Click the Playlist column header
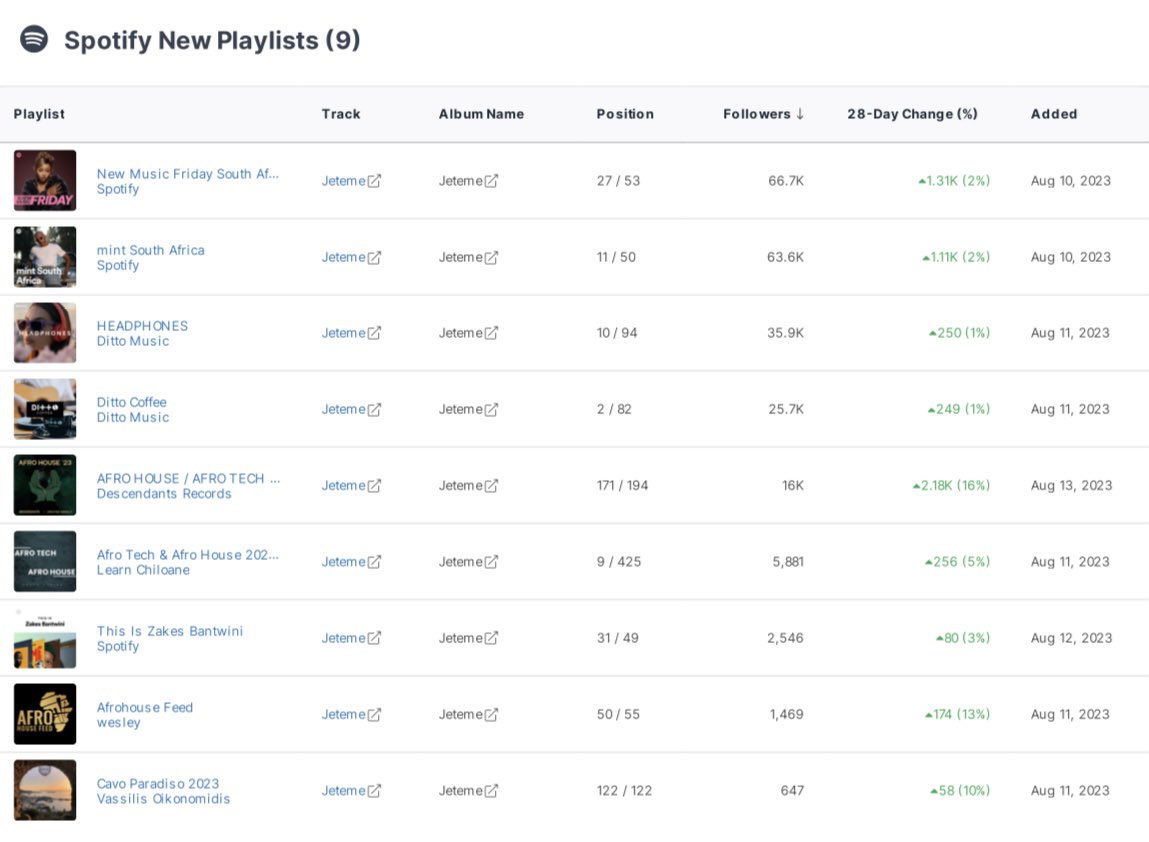Viewport: 1149px width, 842px height. point(39,114)
